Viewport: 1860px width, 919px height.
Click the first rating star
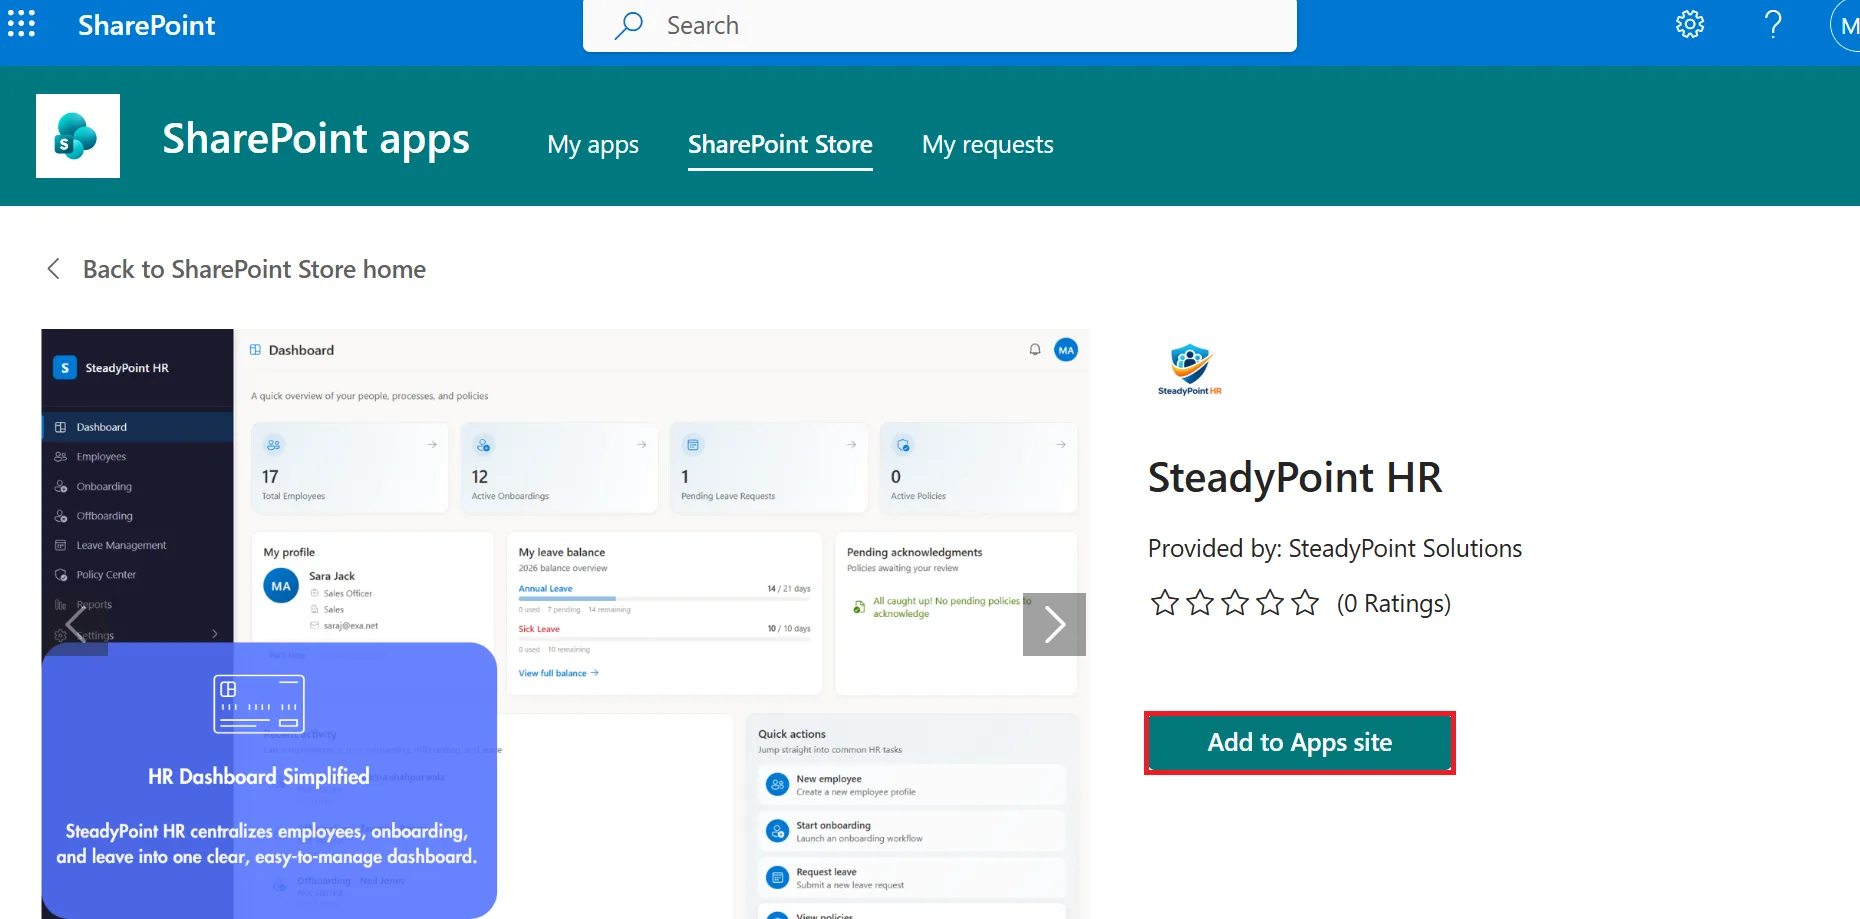pos(1165,603)
